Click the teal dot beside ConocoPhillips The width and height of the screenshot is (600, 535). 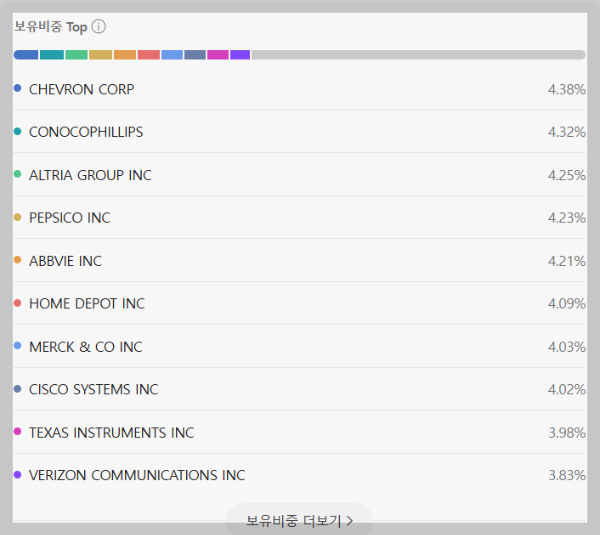point(17,131)
